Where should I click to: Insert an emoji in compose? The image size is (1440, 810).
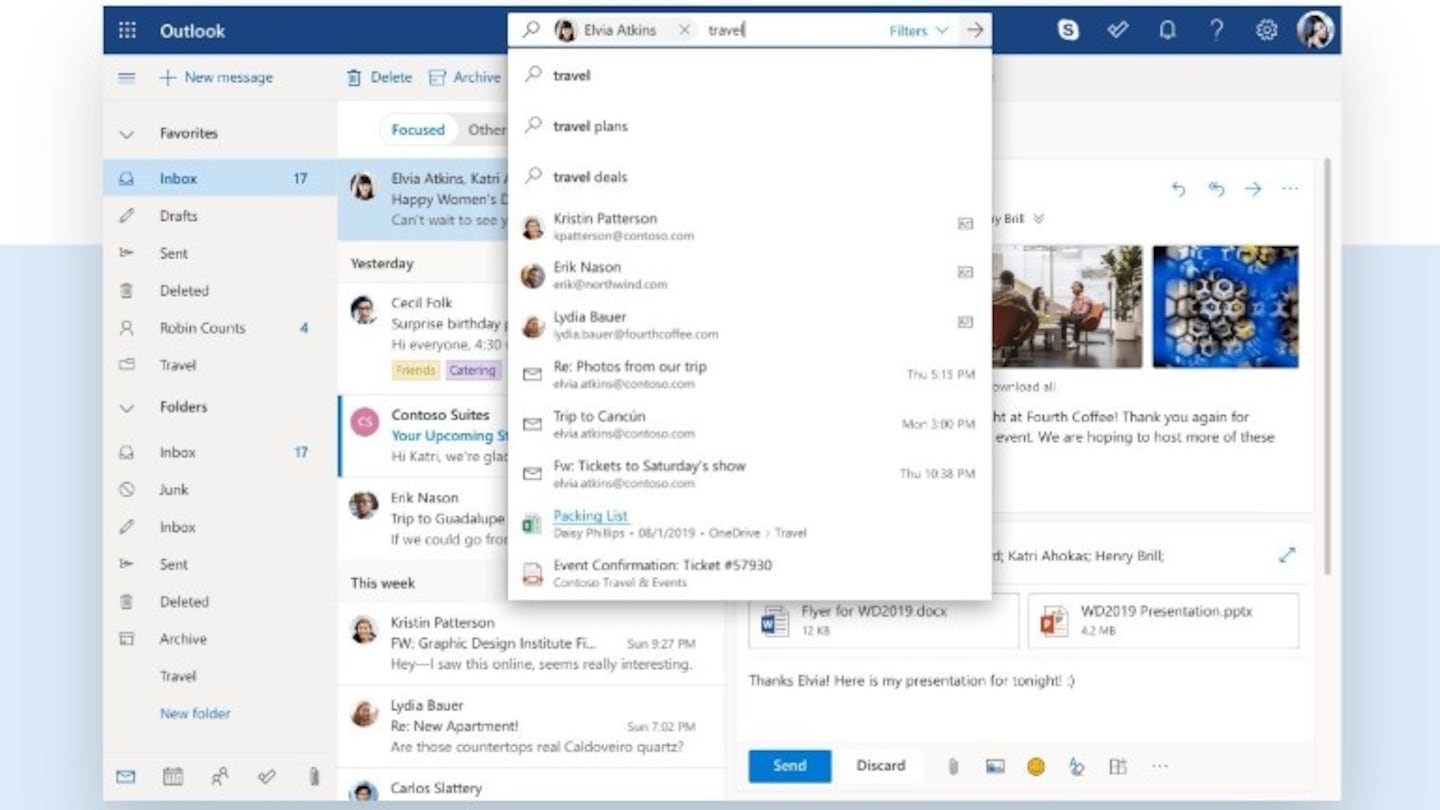pyautogui.click(x=1036, y=767)
